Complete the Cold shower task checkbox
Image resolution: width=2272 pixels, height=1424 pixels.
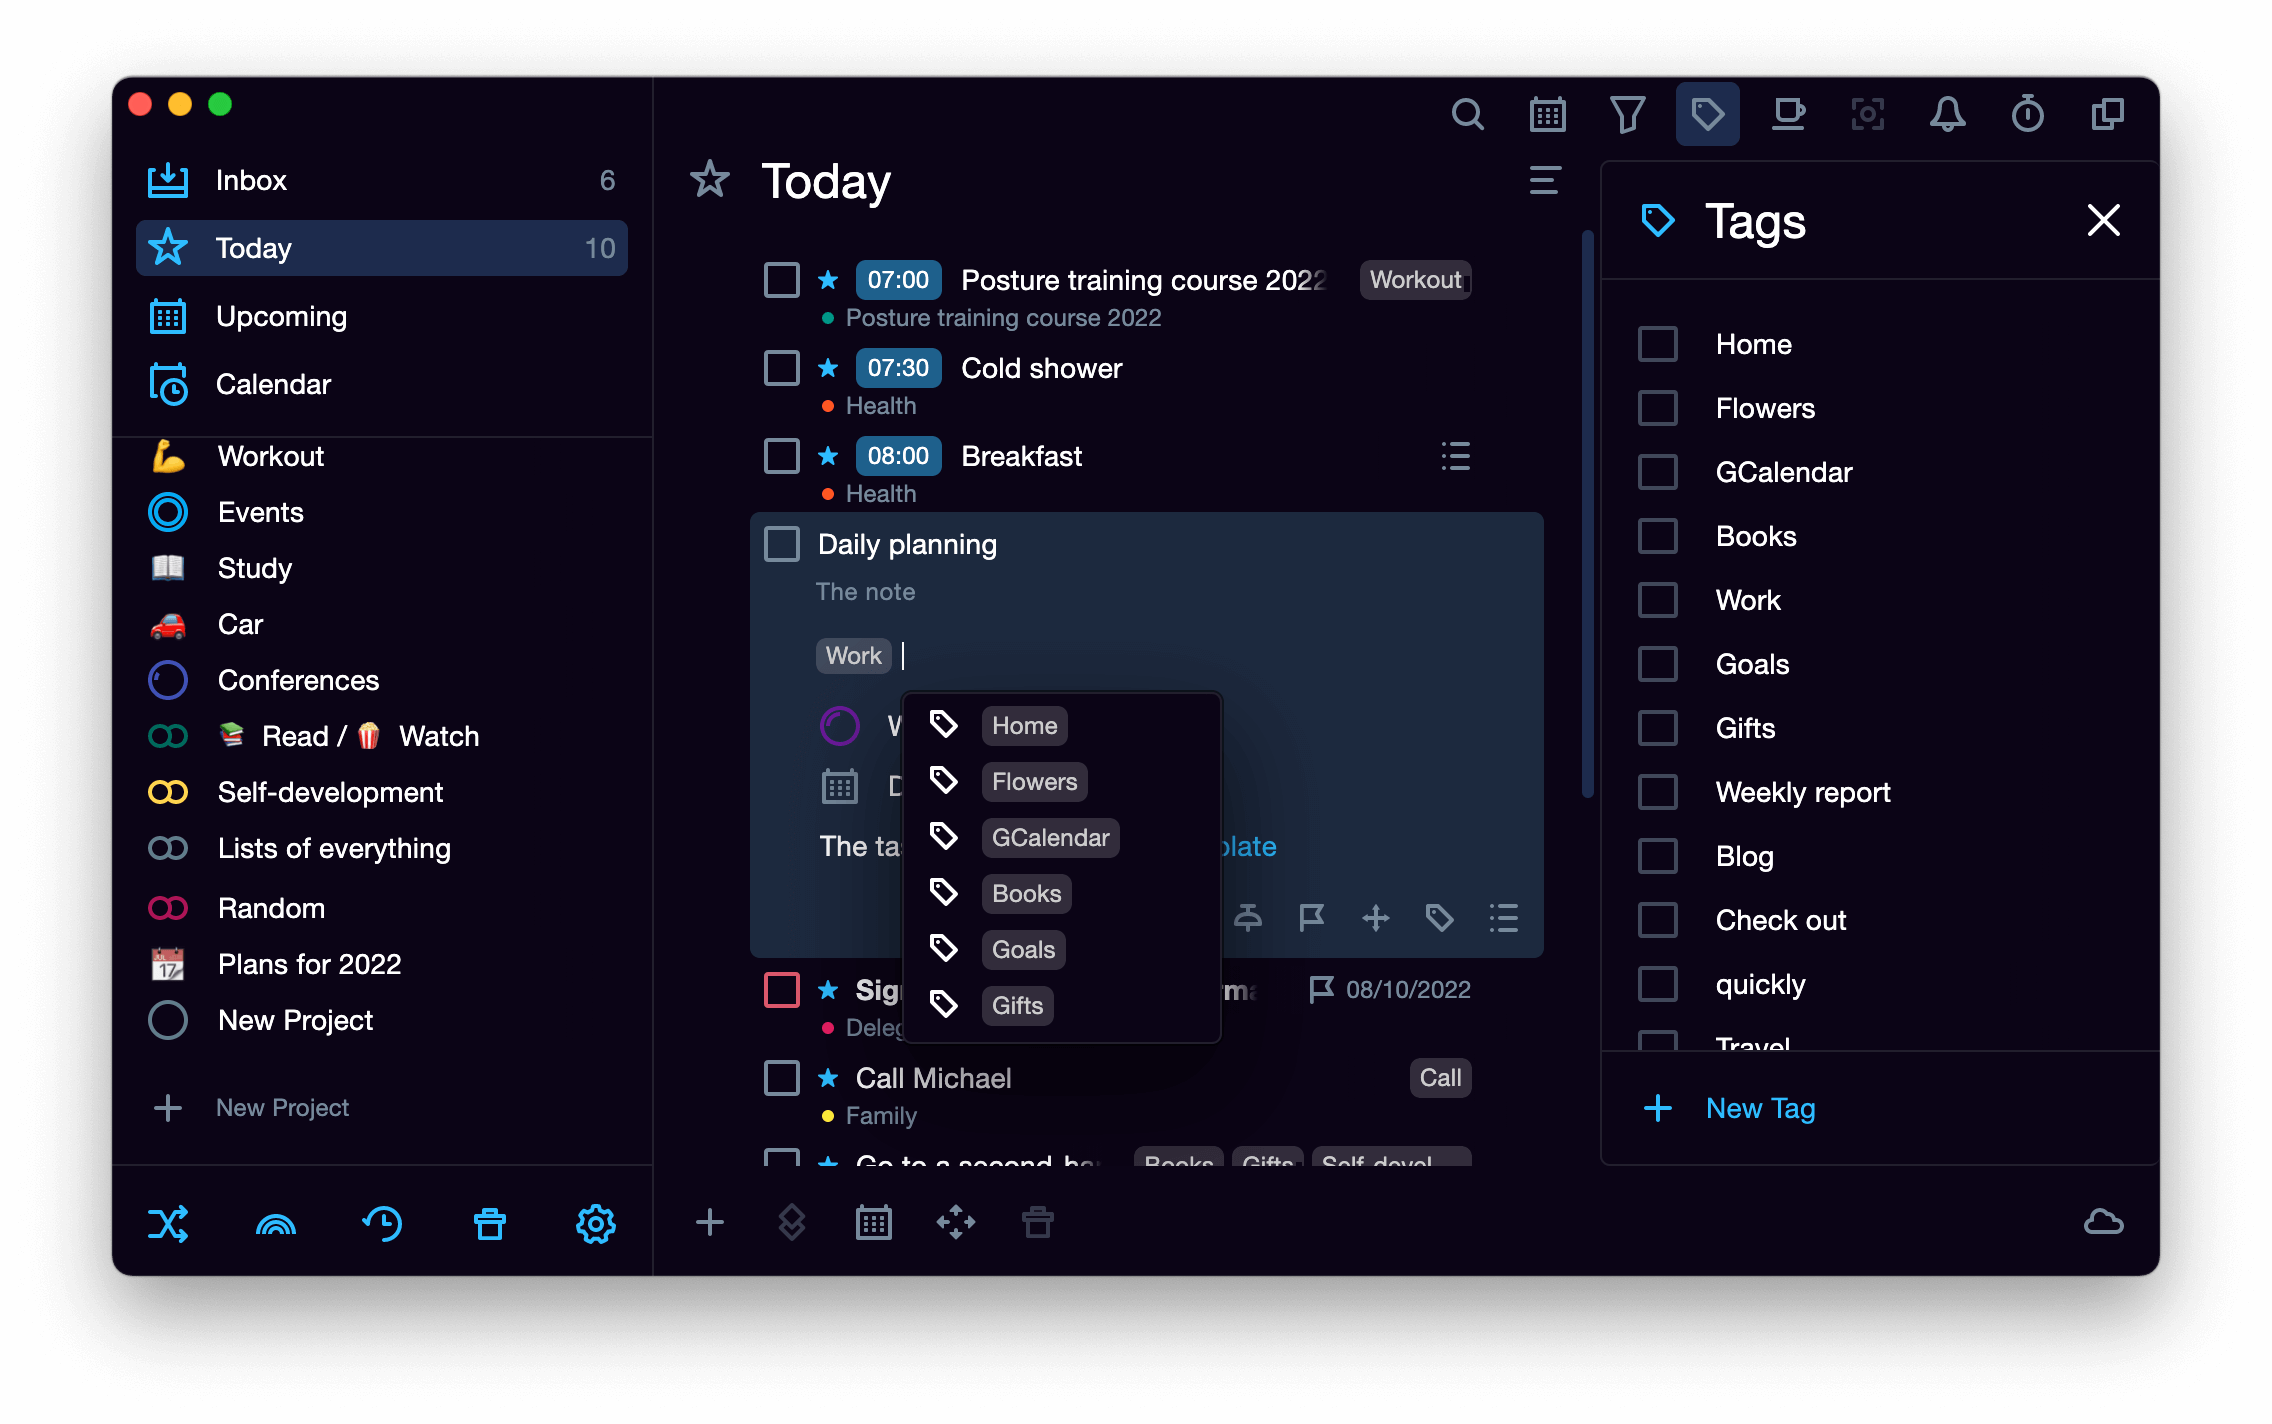coord(782,368)
